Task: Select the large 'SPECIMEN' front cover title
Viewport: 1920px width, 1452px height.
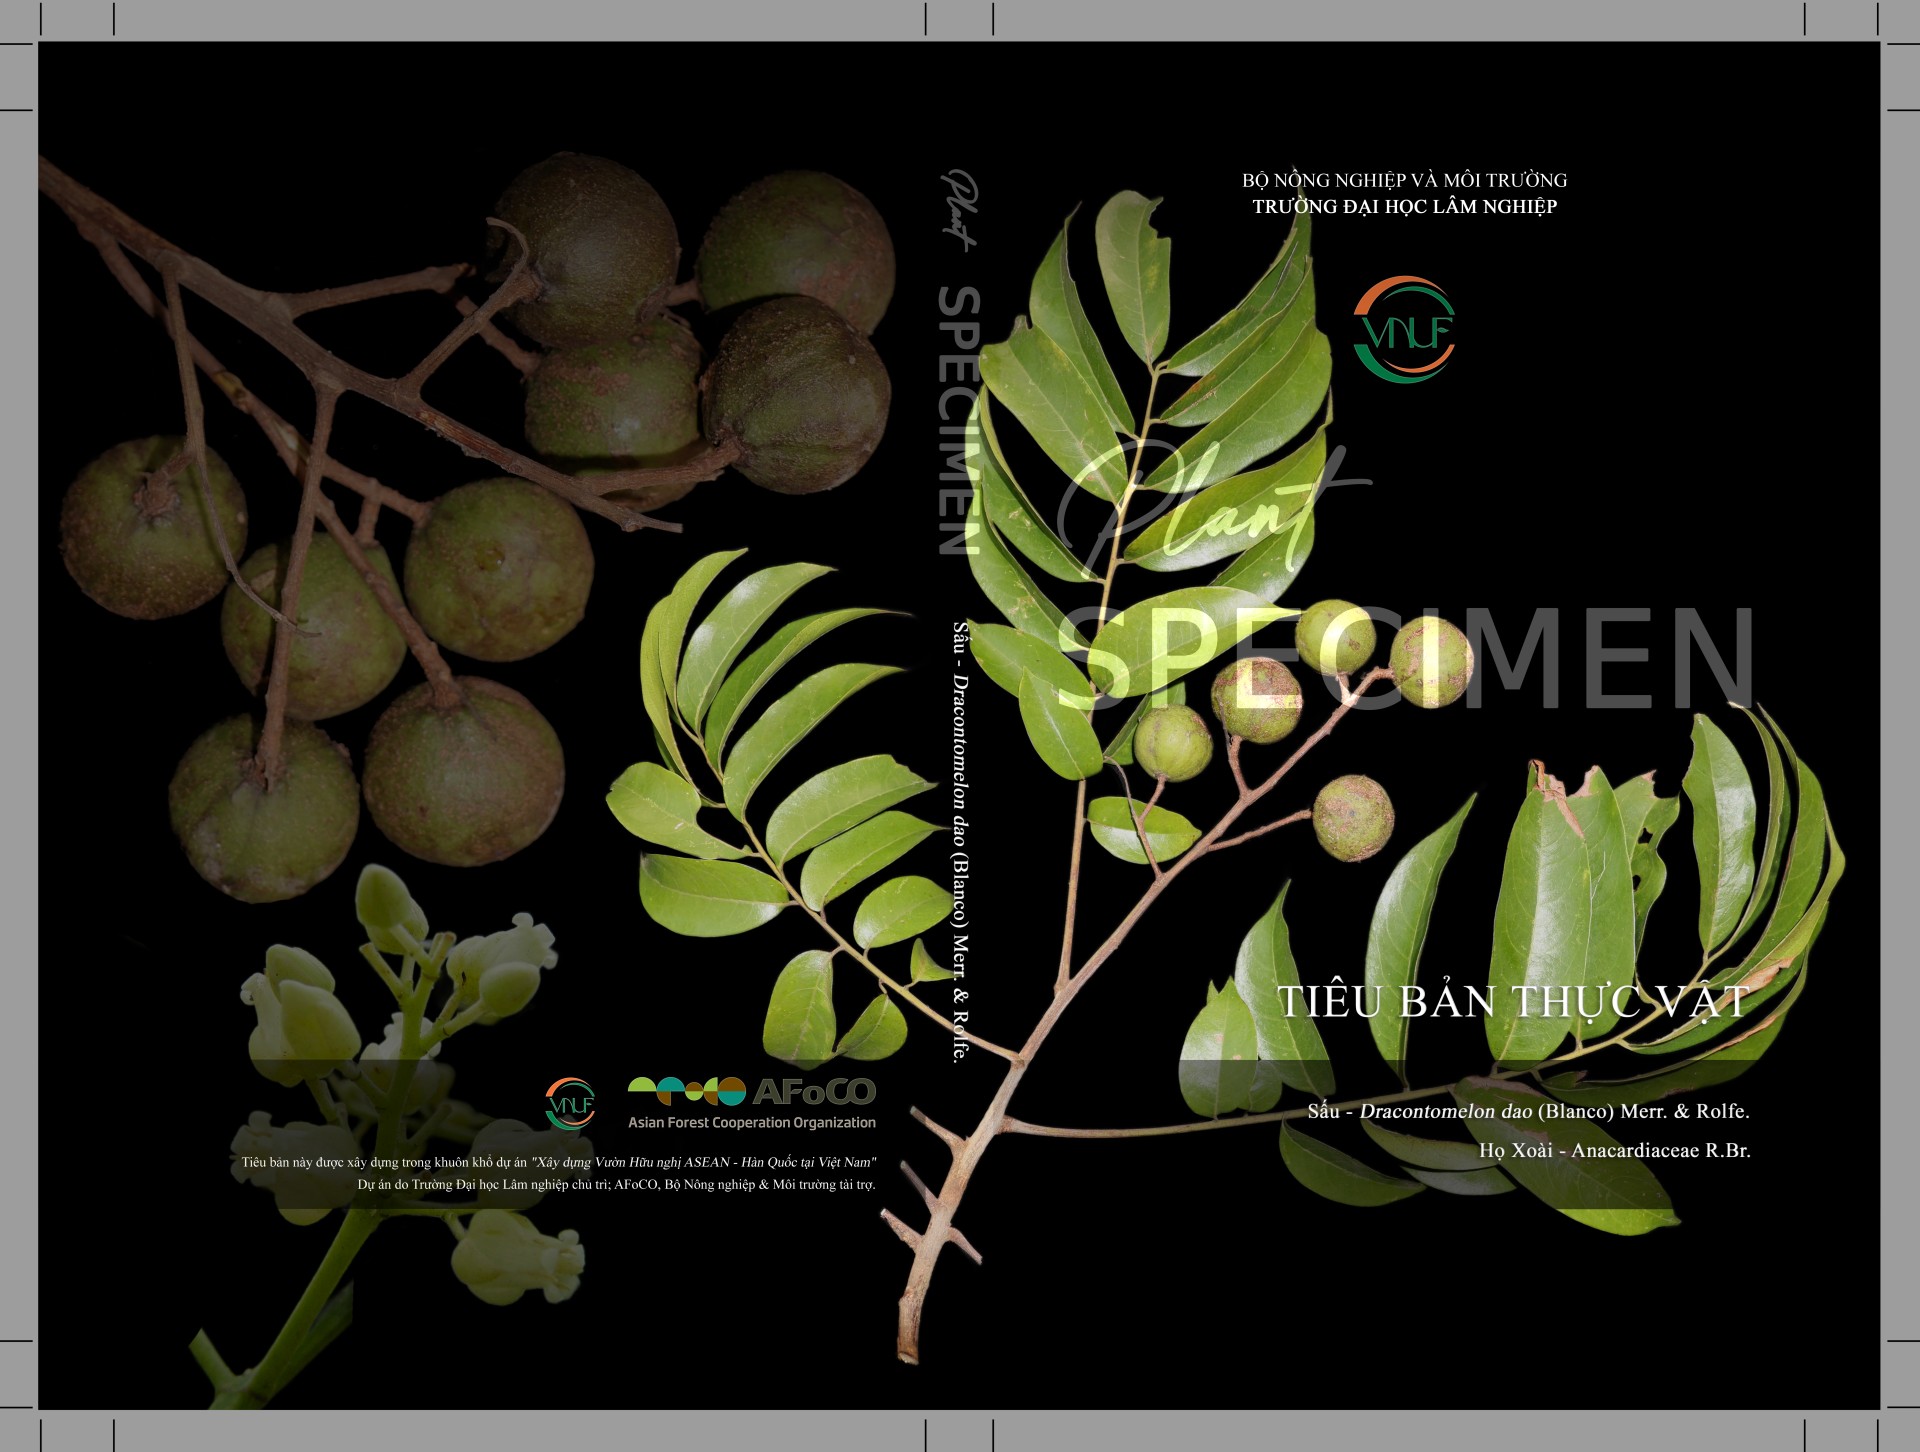Action: [x=1407, y=658]
